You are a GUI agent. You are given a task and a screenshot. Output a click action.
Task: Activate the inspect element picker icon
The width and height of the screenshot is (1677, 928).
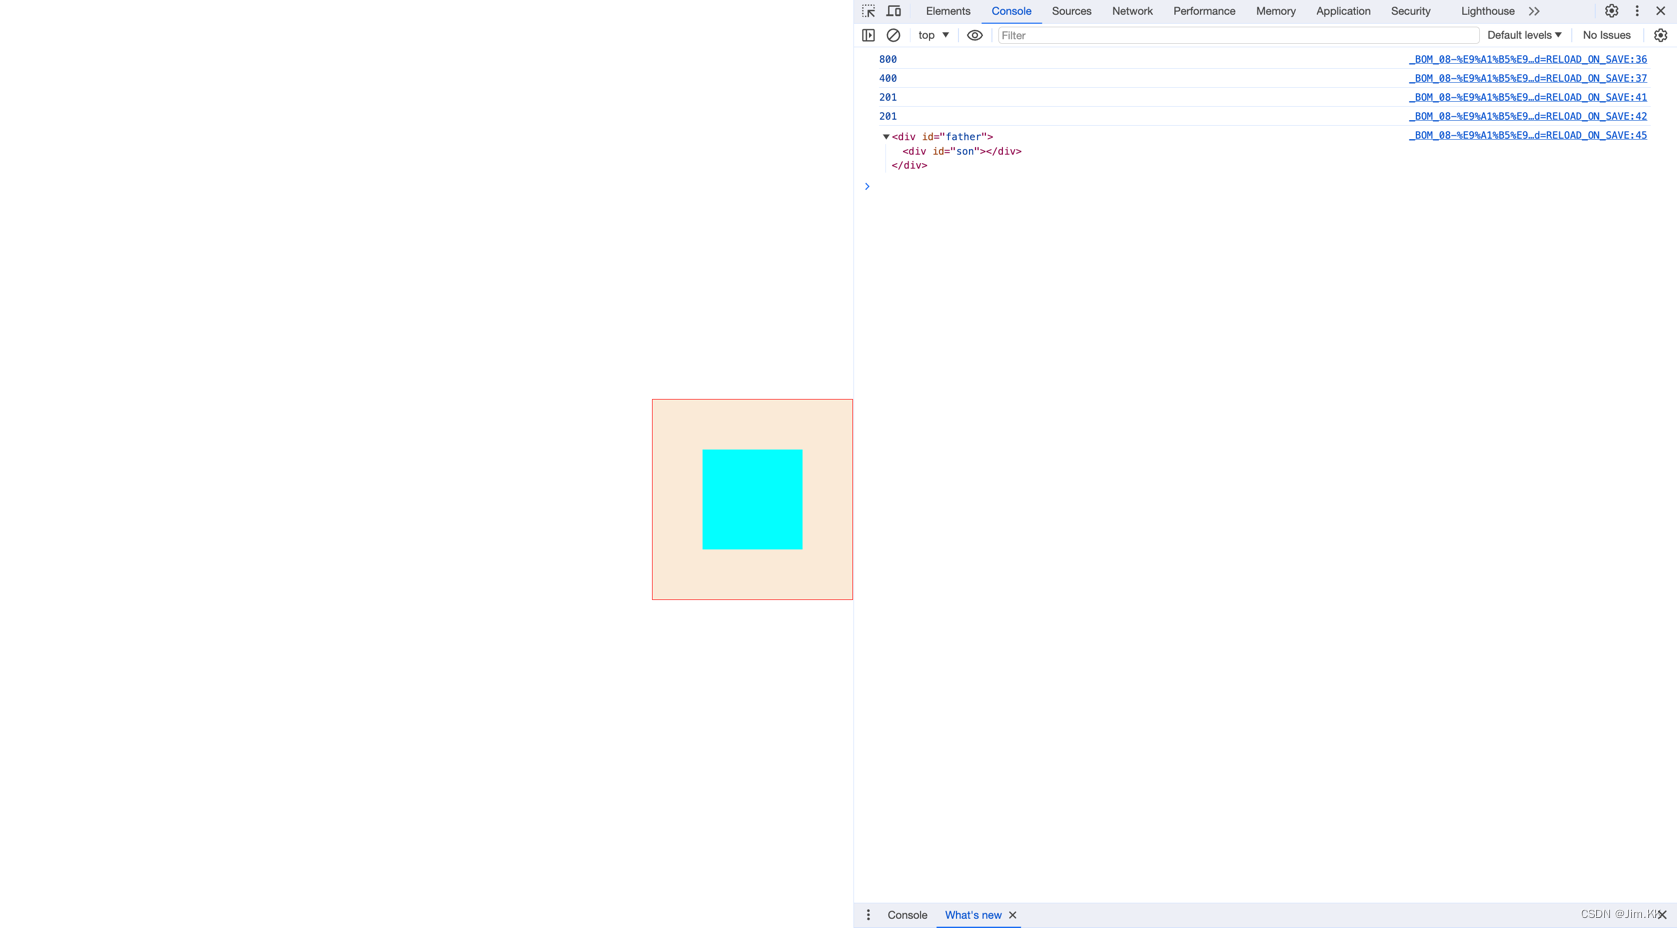tap(868, 11)
